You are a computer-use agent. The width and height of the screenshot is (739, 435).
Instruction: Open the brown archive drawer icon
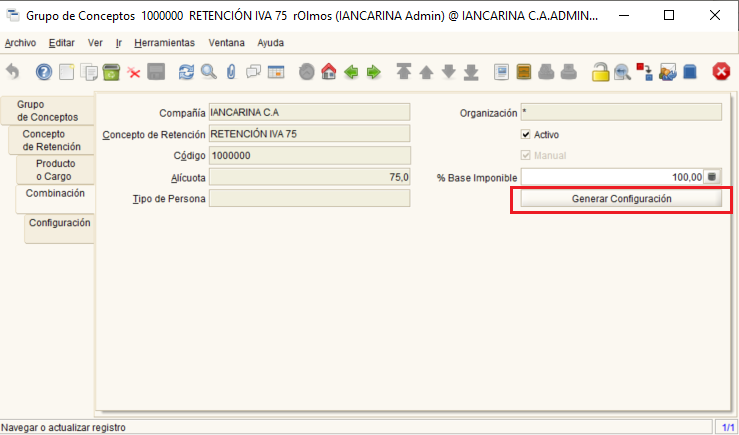click(524, 72)
